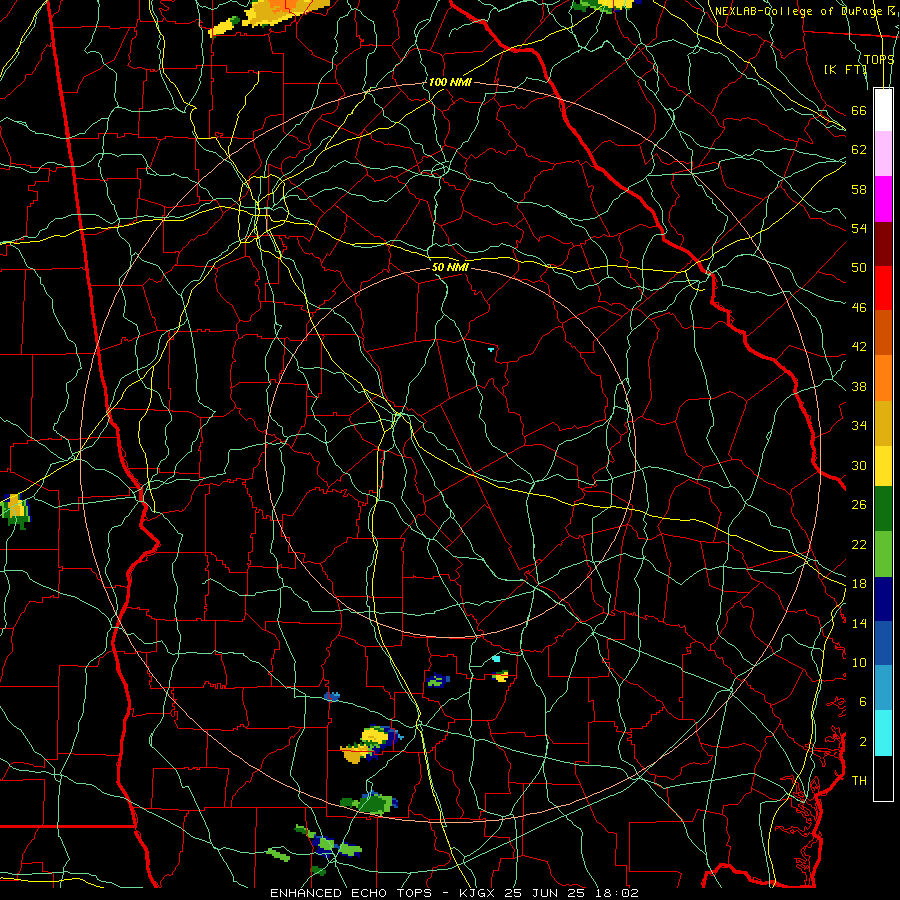Pick the bright red legend swatch
The width and height of the screenshot is (900, 900).
point(883,288)
